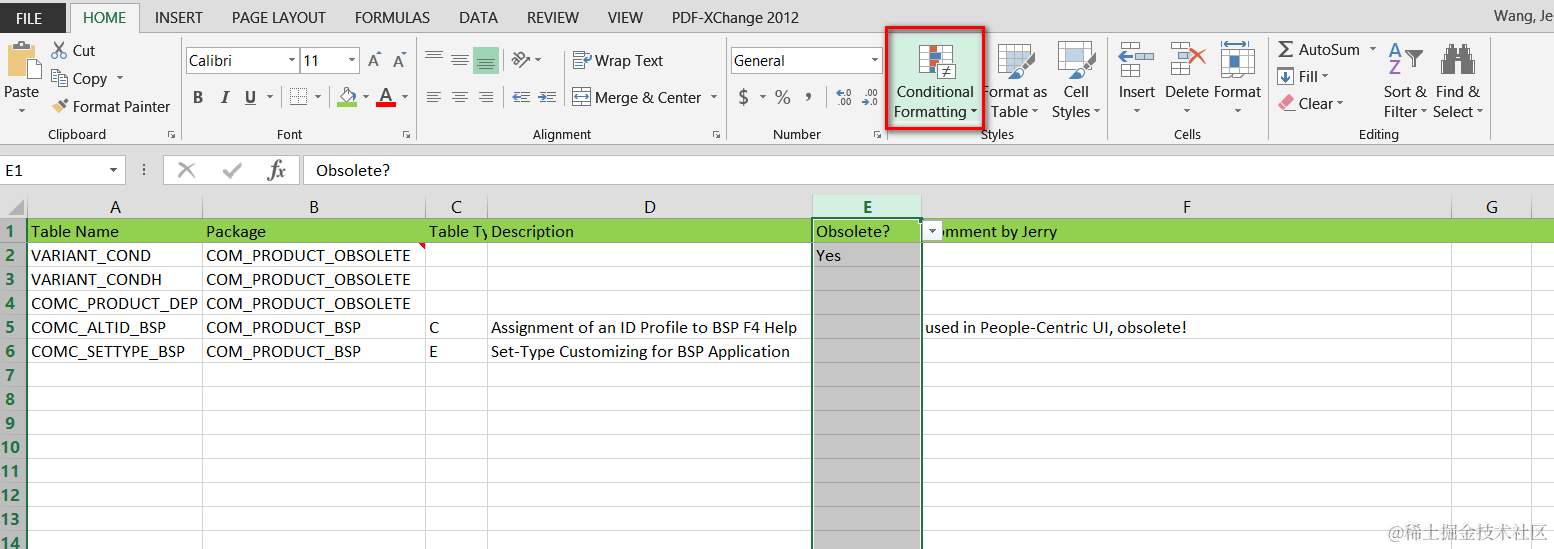Toggle Italic formatting
This screenshot has height=549, width=1554.
[x=224, y=97]
